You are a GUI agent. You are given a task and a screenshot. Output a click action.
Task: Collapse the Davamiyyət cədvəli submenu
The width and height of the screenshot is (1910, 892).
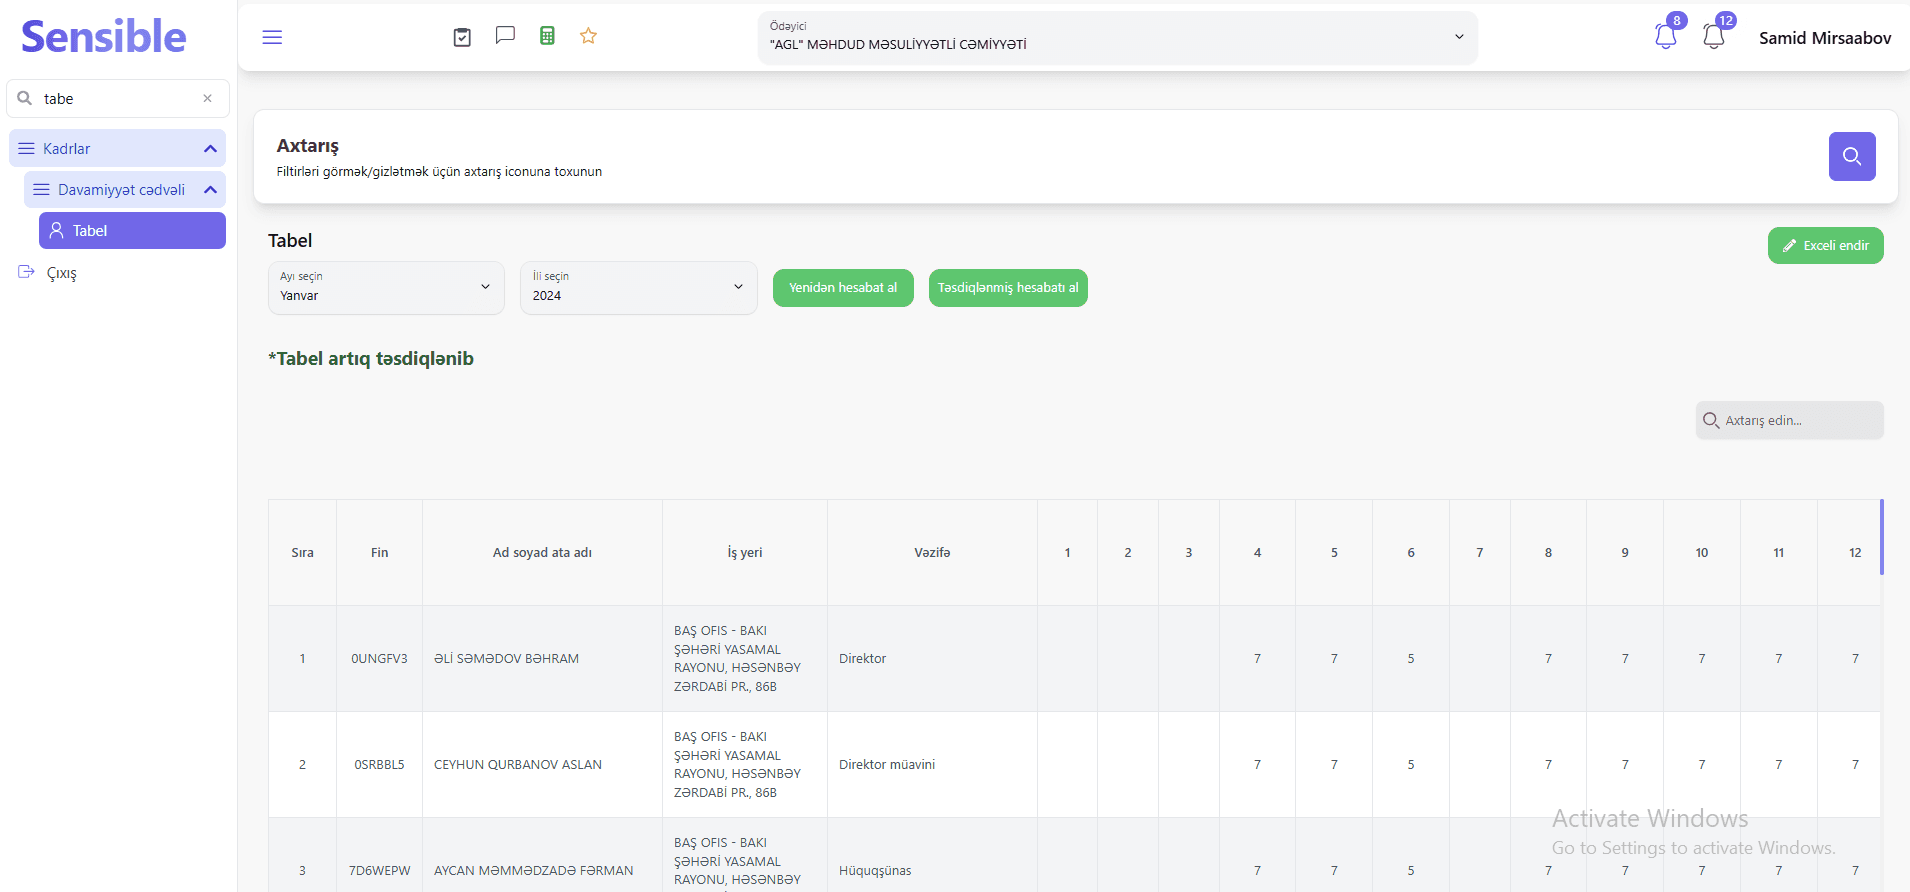[x=210, y=190]
